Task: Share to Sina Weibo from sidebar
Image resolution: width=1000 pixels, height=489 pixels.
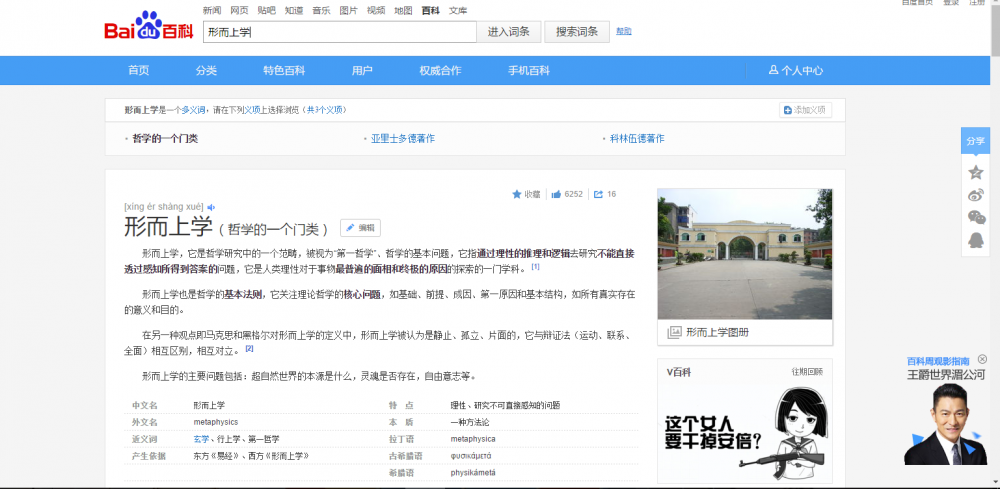Action: [x=976, y=195]
